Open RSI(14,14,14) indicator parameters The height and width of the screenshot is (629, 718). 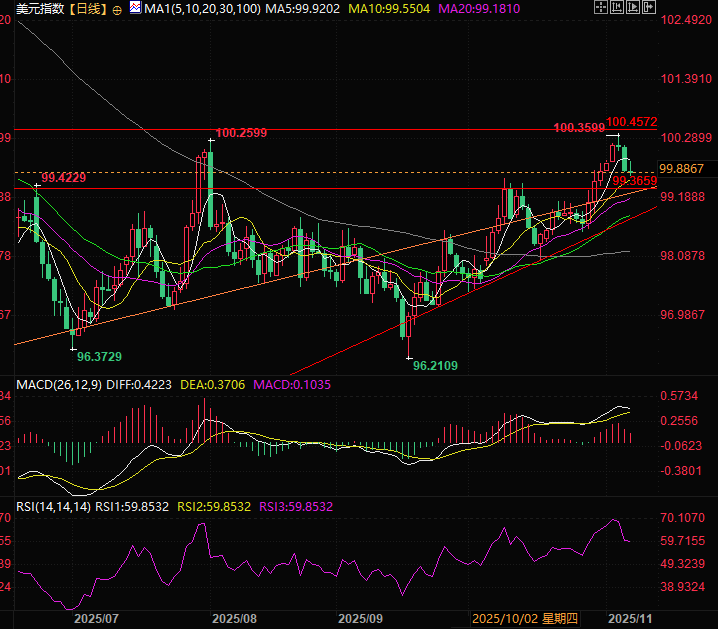point(53,507)
